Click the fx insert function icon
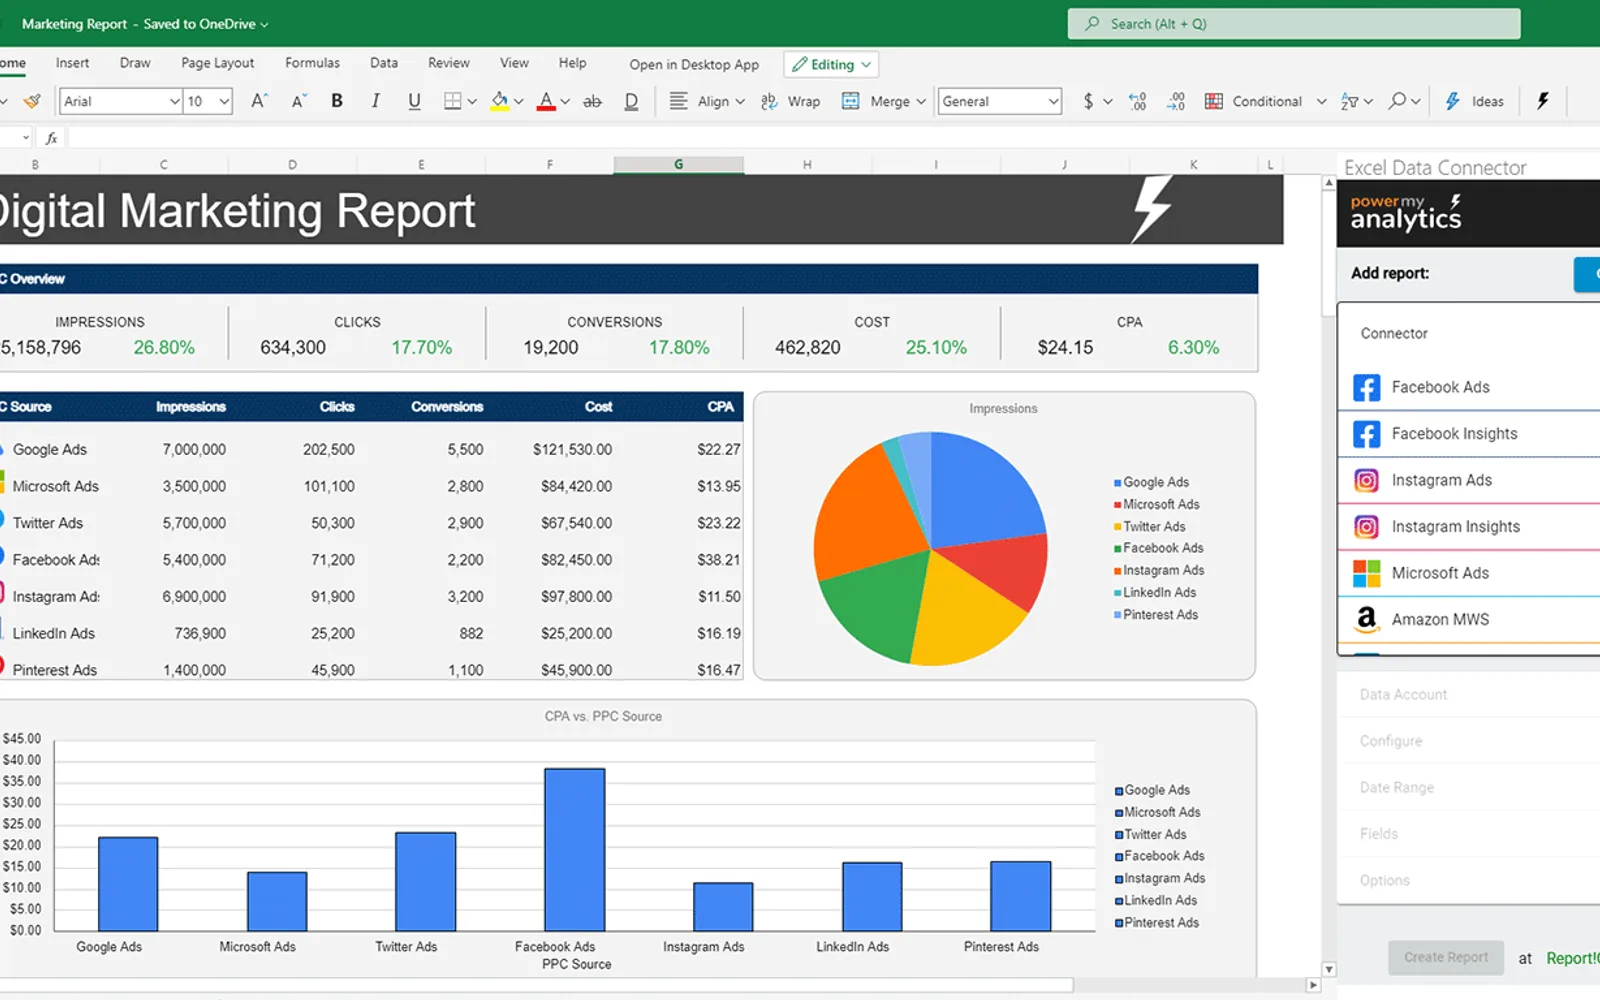 tap(51, 138)
